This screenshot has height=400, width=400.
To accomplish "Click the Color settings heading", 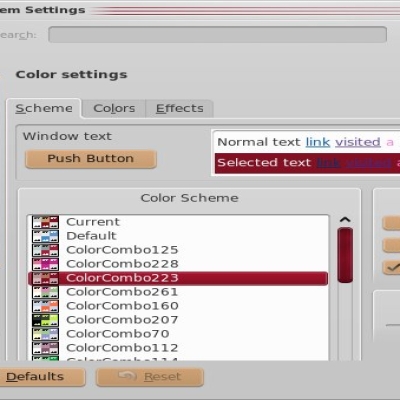I will (72, 74).
